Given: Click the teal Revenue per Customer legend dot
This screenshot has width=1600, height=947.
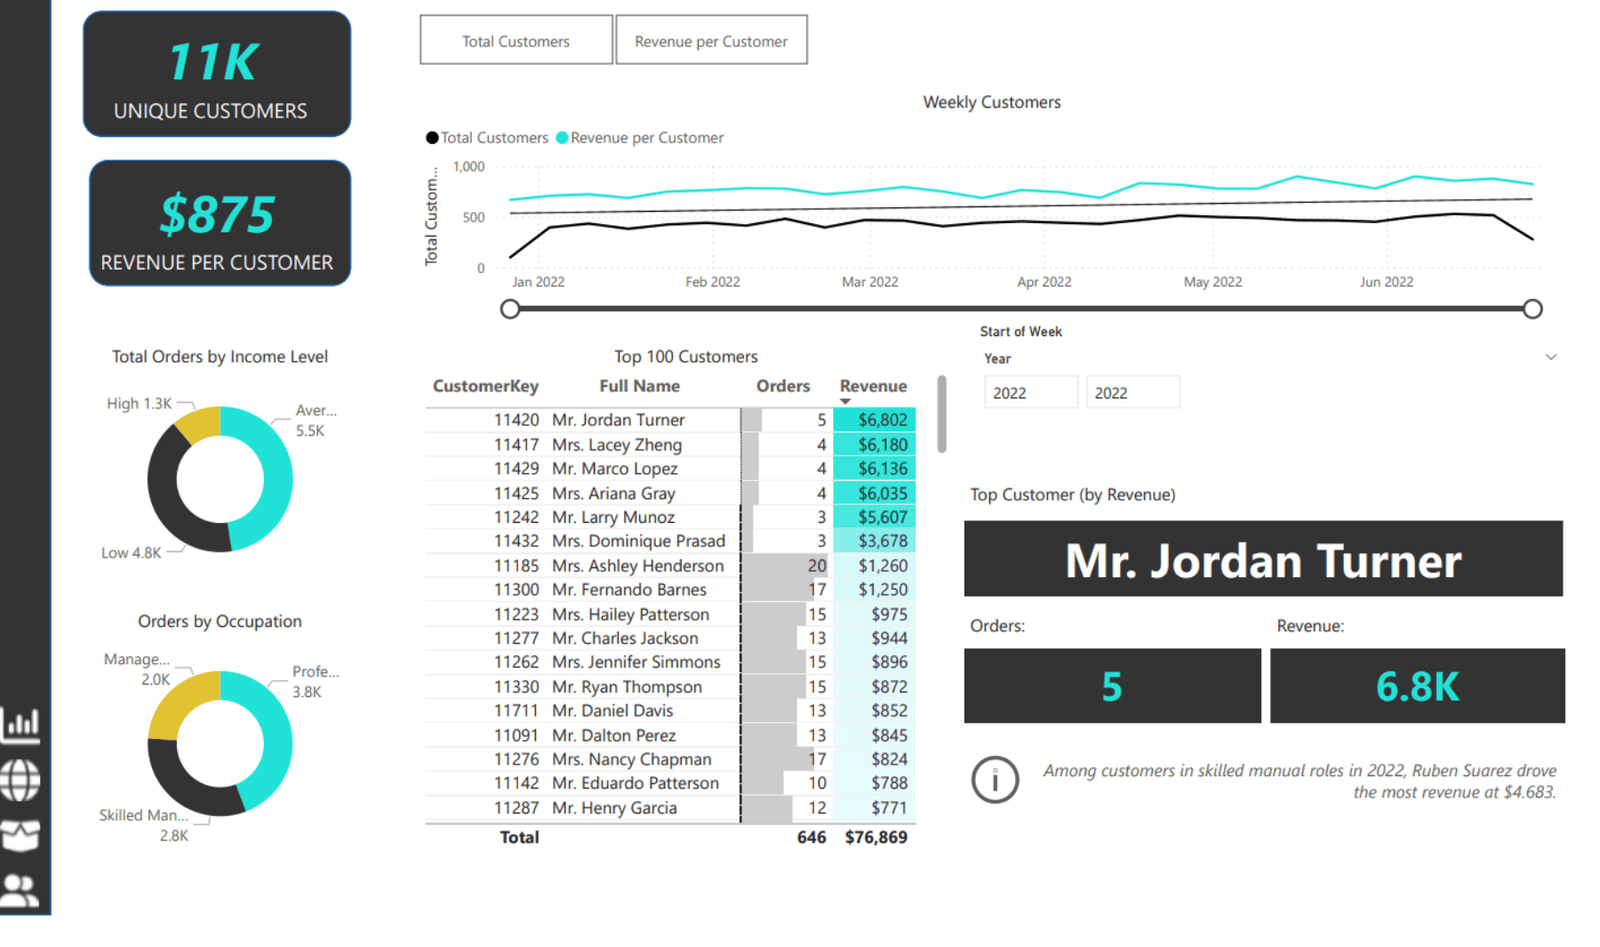Looking at the screenshot, I should 562,138.
